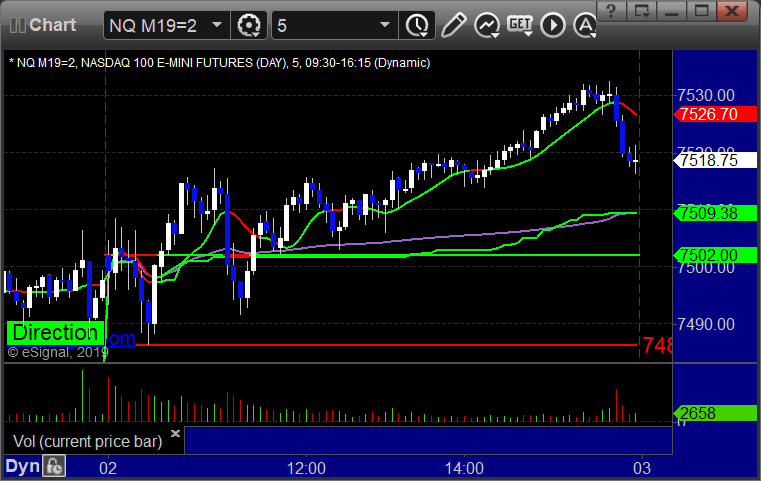
Task: Click the pop-out window menu button
Action: click(641, 11)
